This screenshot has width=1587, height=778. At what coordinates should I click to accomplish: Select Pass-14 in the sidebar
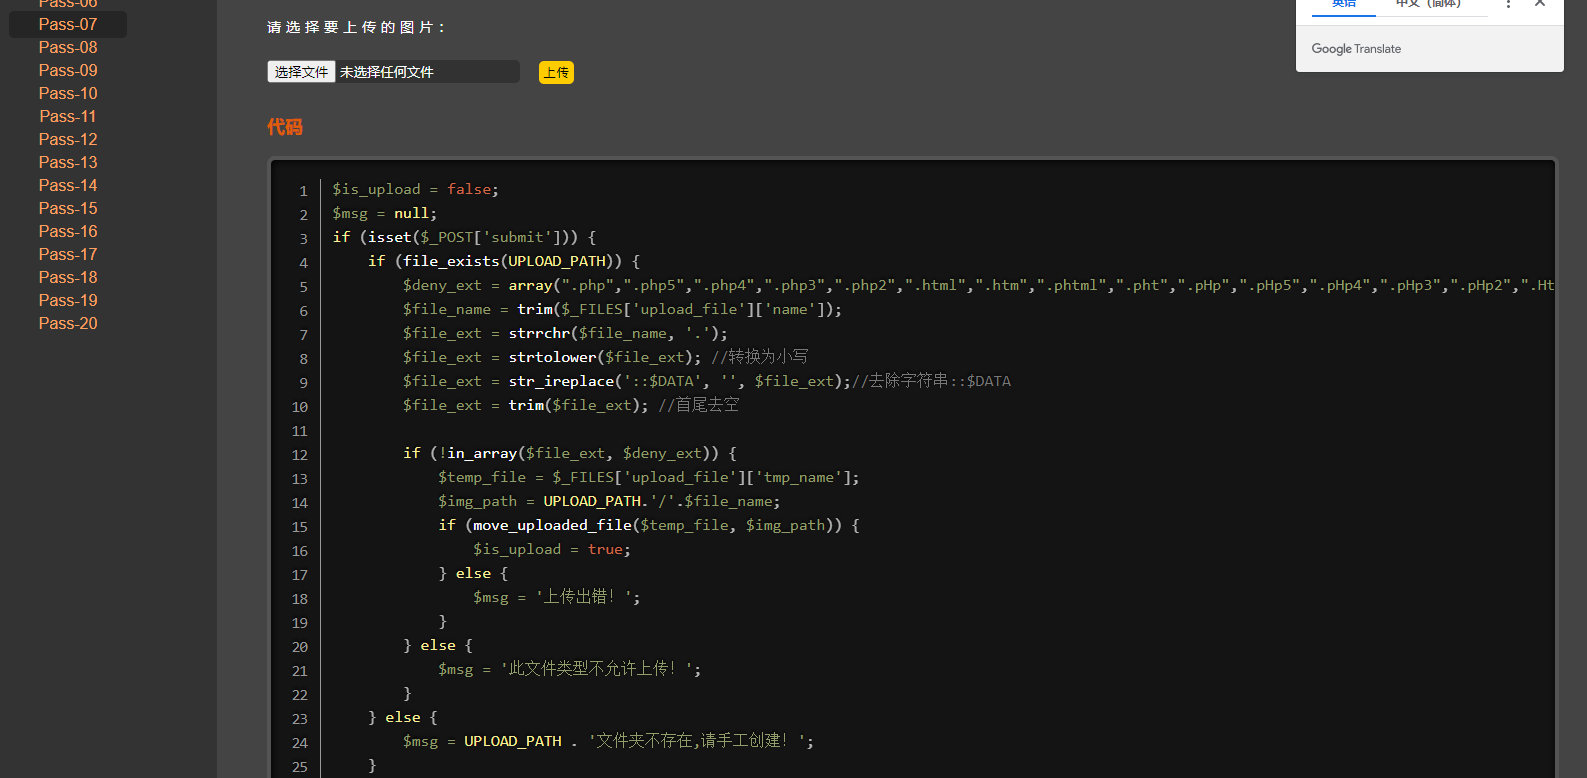tap(68, 185)
